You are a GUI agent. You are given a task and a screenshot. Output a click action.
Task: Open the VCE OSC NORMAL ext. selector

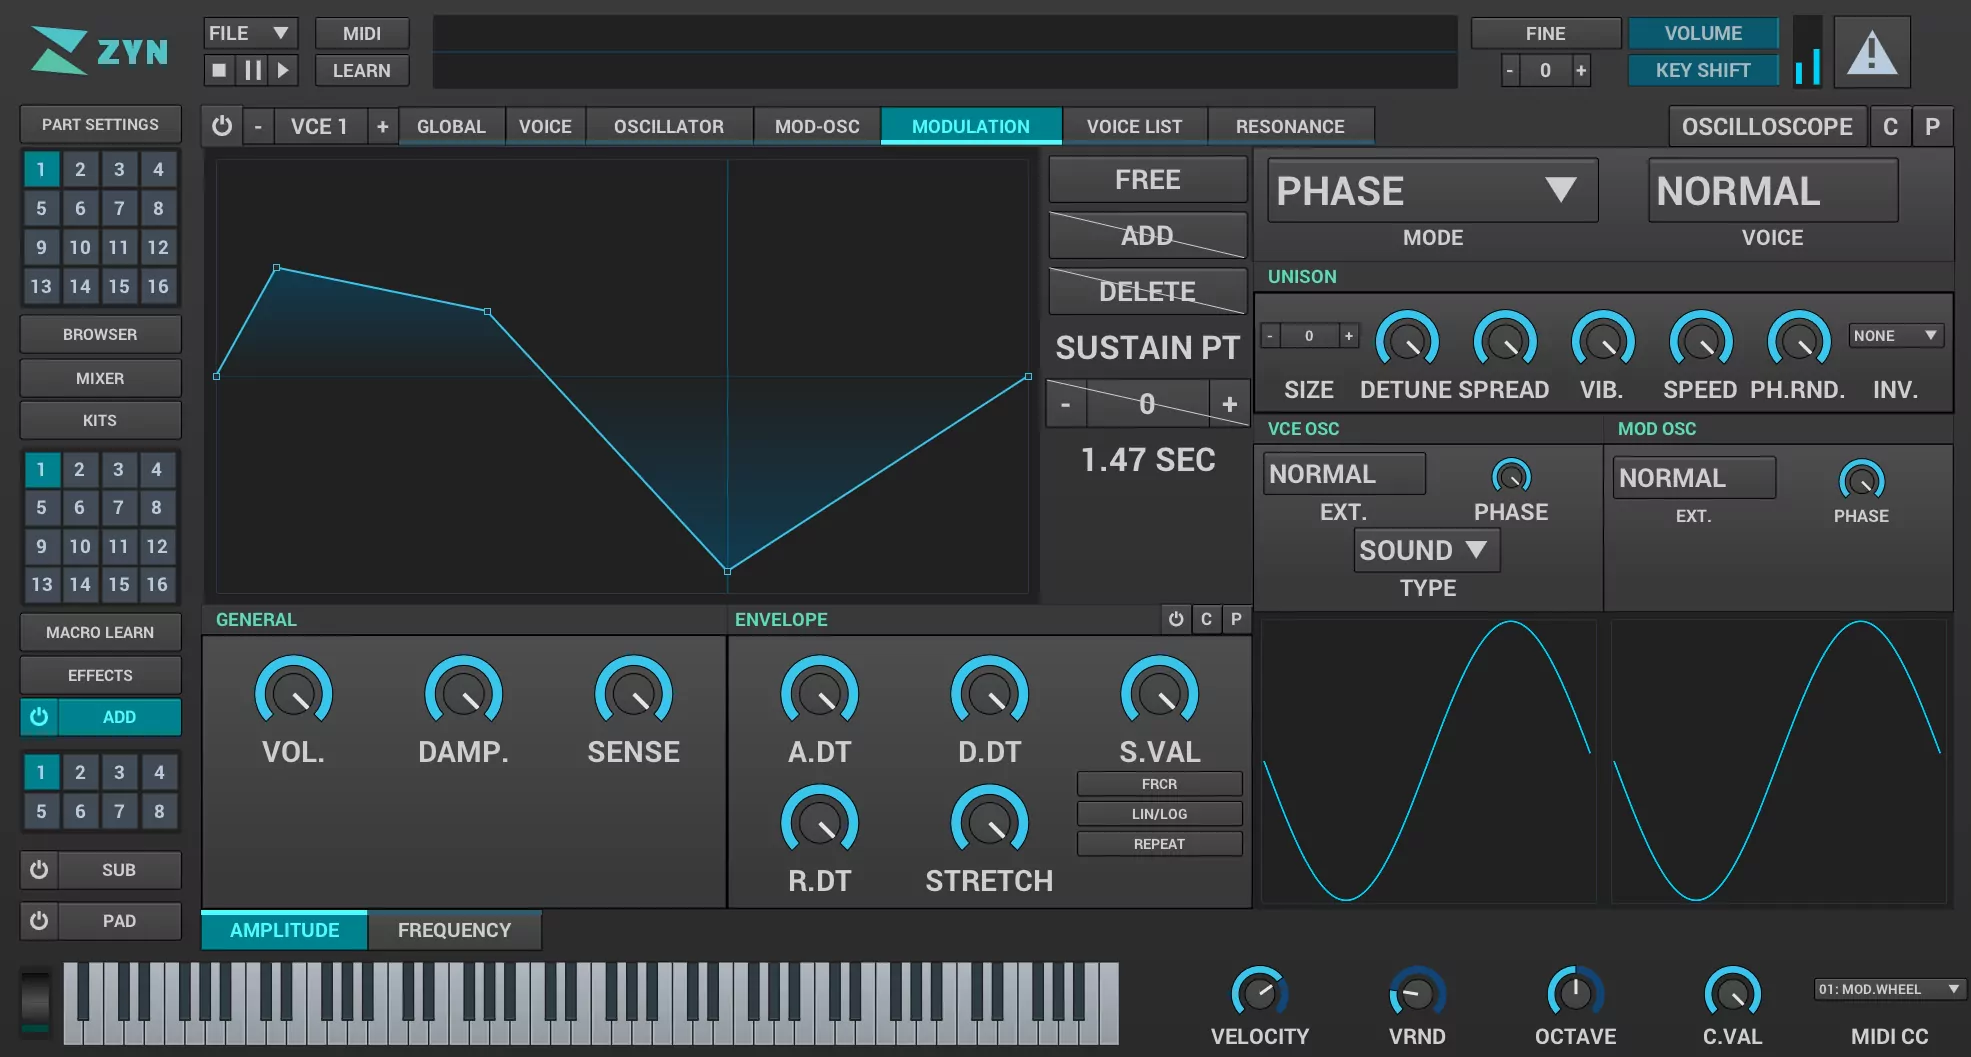[1344, 474]
